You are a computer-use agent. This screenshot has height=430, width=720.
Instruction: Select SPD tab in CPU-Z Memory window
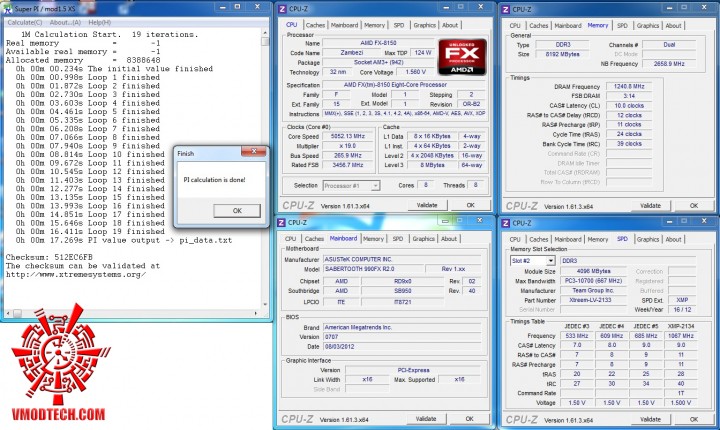coord(622,26)
